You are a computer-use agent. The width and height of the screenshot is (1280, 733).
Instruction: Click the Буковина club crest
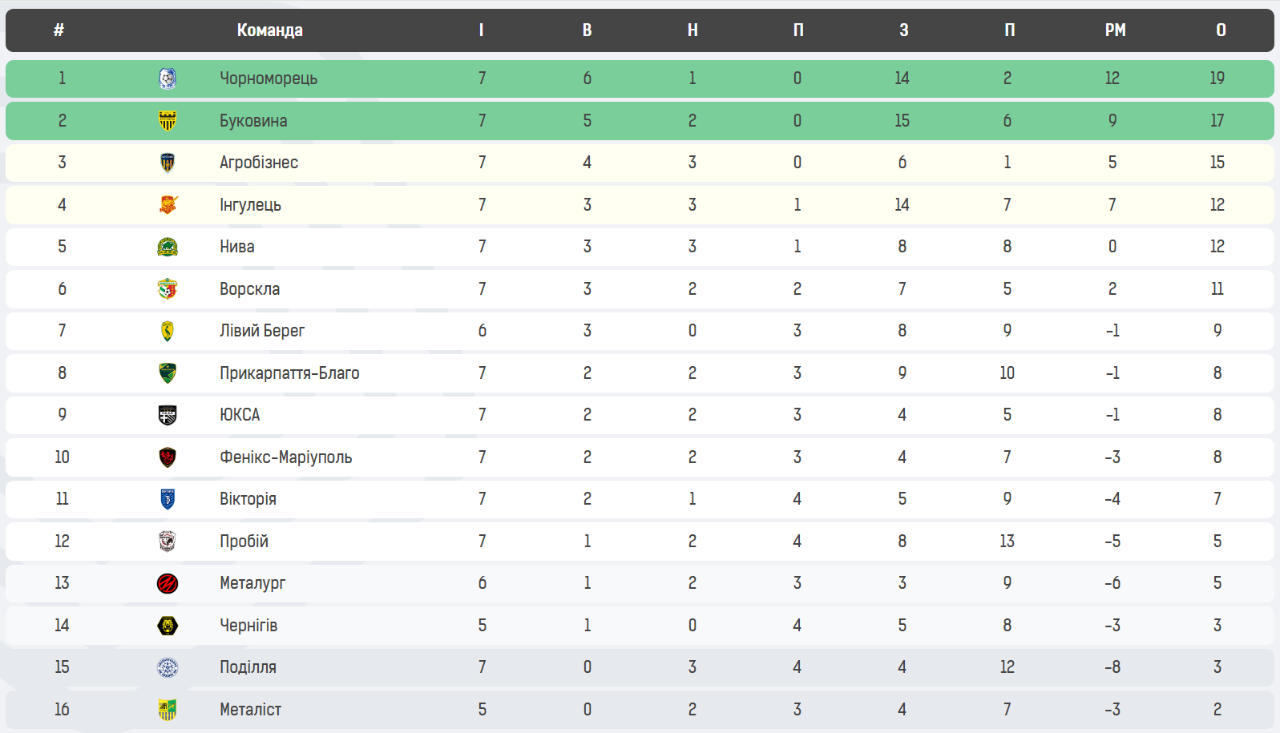point(168,121)
